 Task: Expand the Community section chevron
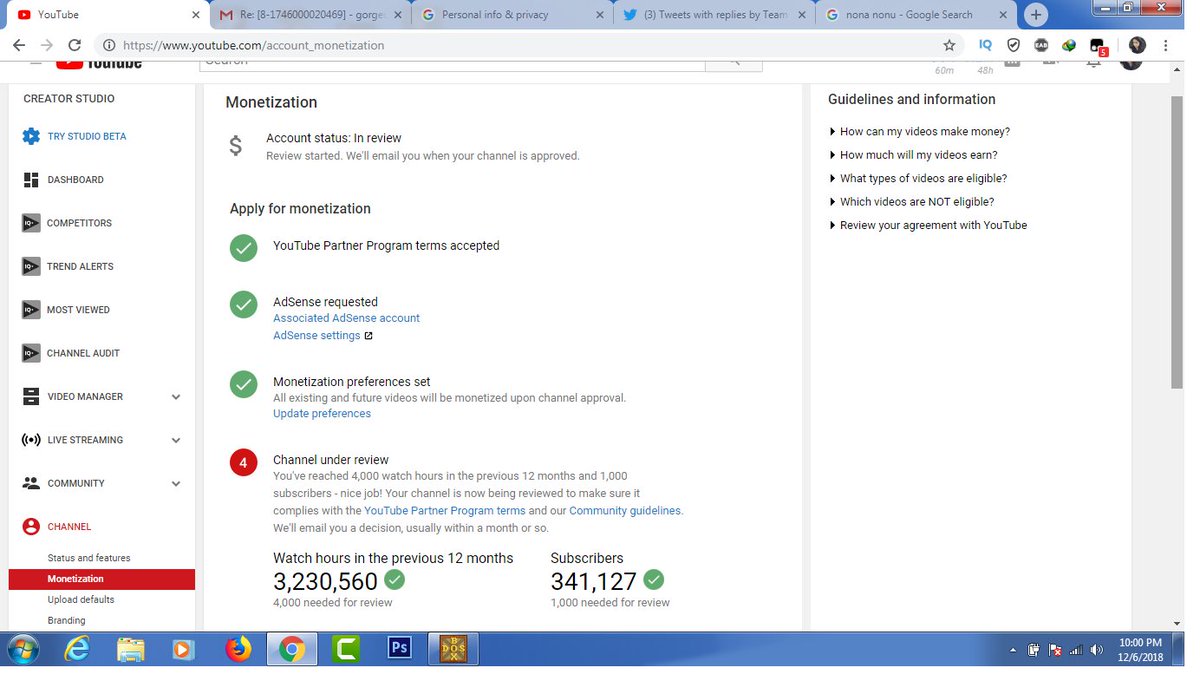click(176, 484)
